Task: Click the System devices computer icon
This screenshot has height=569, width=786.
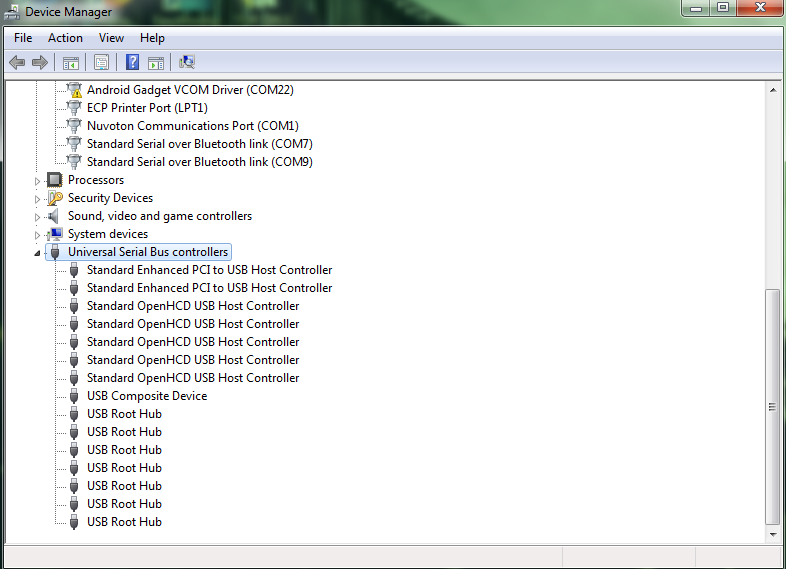Action: point(55,234)
